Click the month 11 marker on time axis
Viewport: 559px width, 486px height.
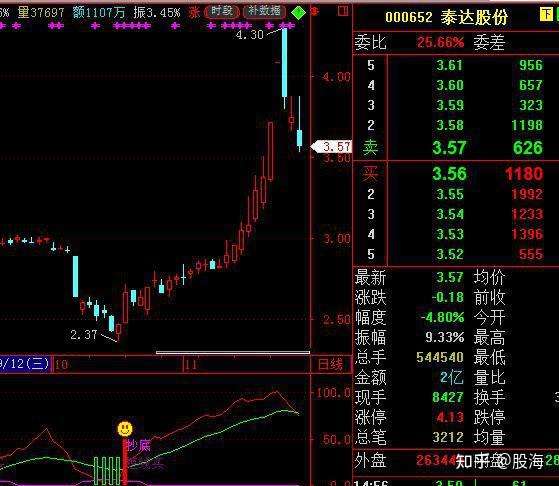click(191, 365)
